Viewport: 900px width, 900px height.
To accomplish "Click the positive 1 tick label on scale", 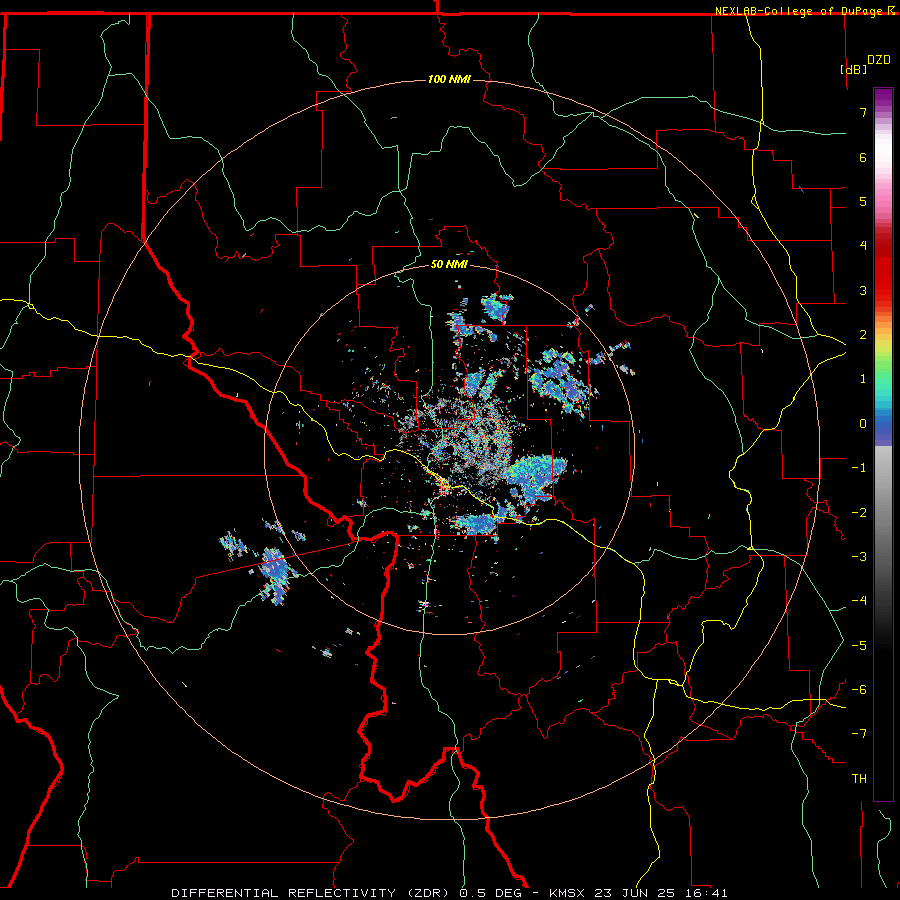I will tap(863, 379).
